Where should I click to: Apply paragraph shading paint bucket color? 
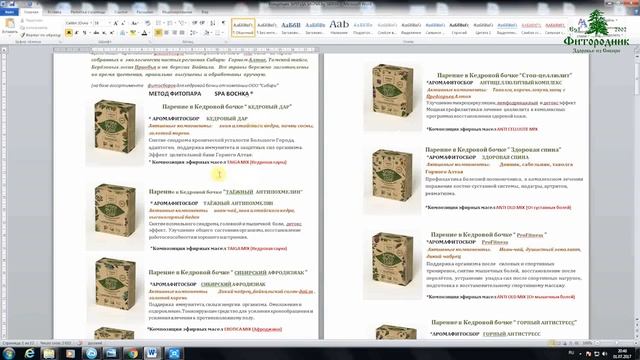tap(207, 33)
